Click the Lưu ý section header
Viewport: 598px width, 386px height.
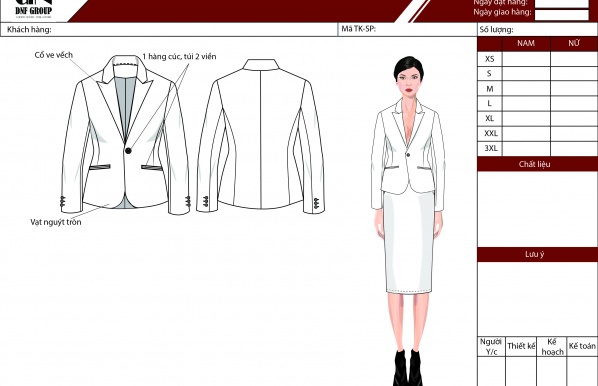tap(537, 254)
